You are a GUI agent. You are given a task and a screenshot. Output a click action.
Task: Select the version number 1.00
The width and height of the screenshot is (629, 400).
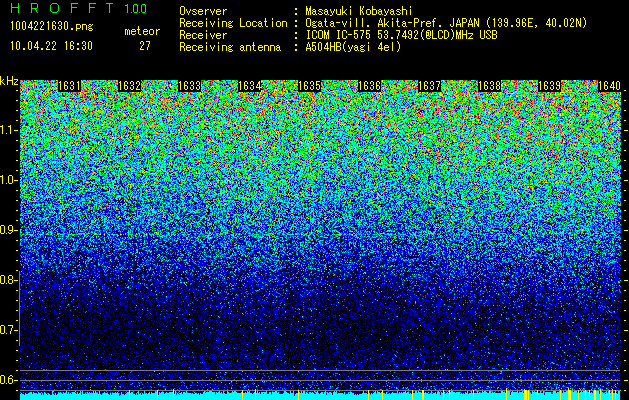pos(135,9)
